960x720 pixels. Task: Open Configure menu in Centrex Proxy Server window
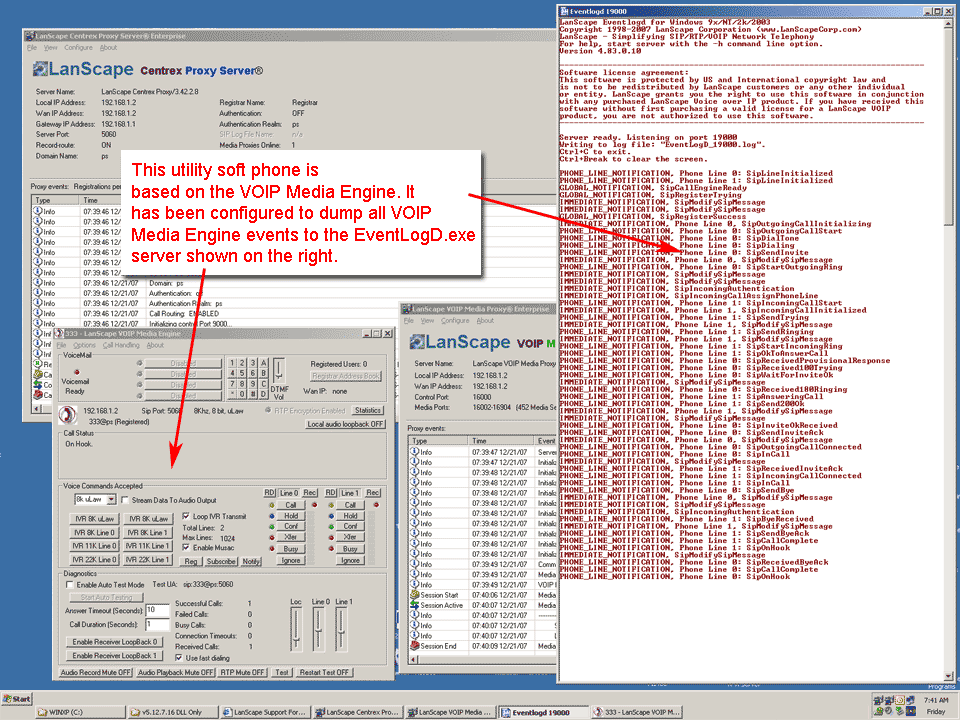(78, 47)
